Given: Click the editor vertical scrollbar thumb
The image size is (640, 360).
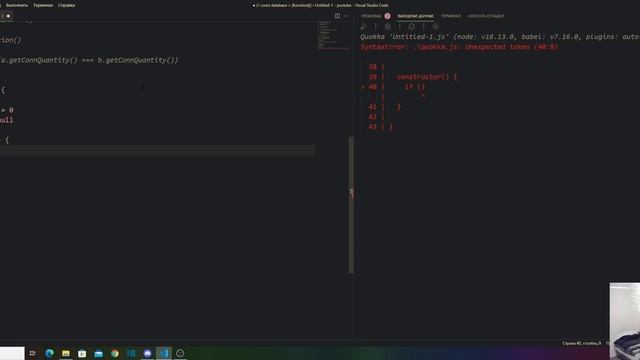Looking at the screenshot, I should click(x=351, y=205).
